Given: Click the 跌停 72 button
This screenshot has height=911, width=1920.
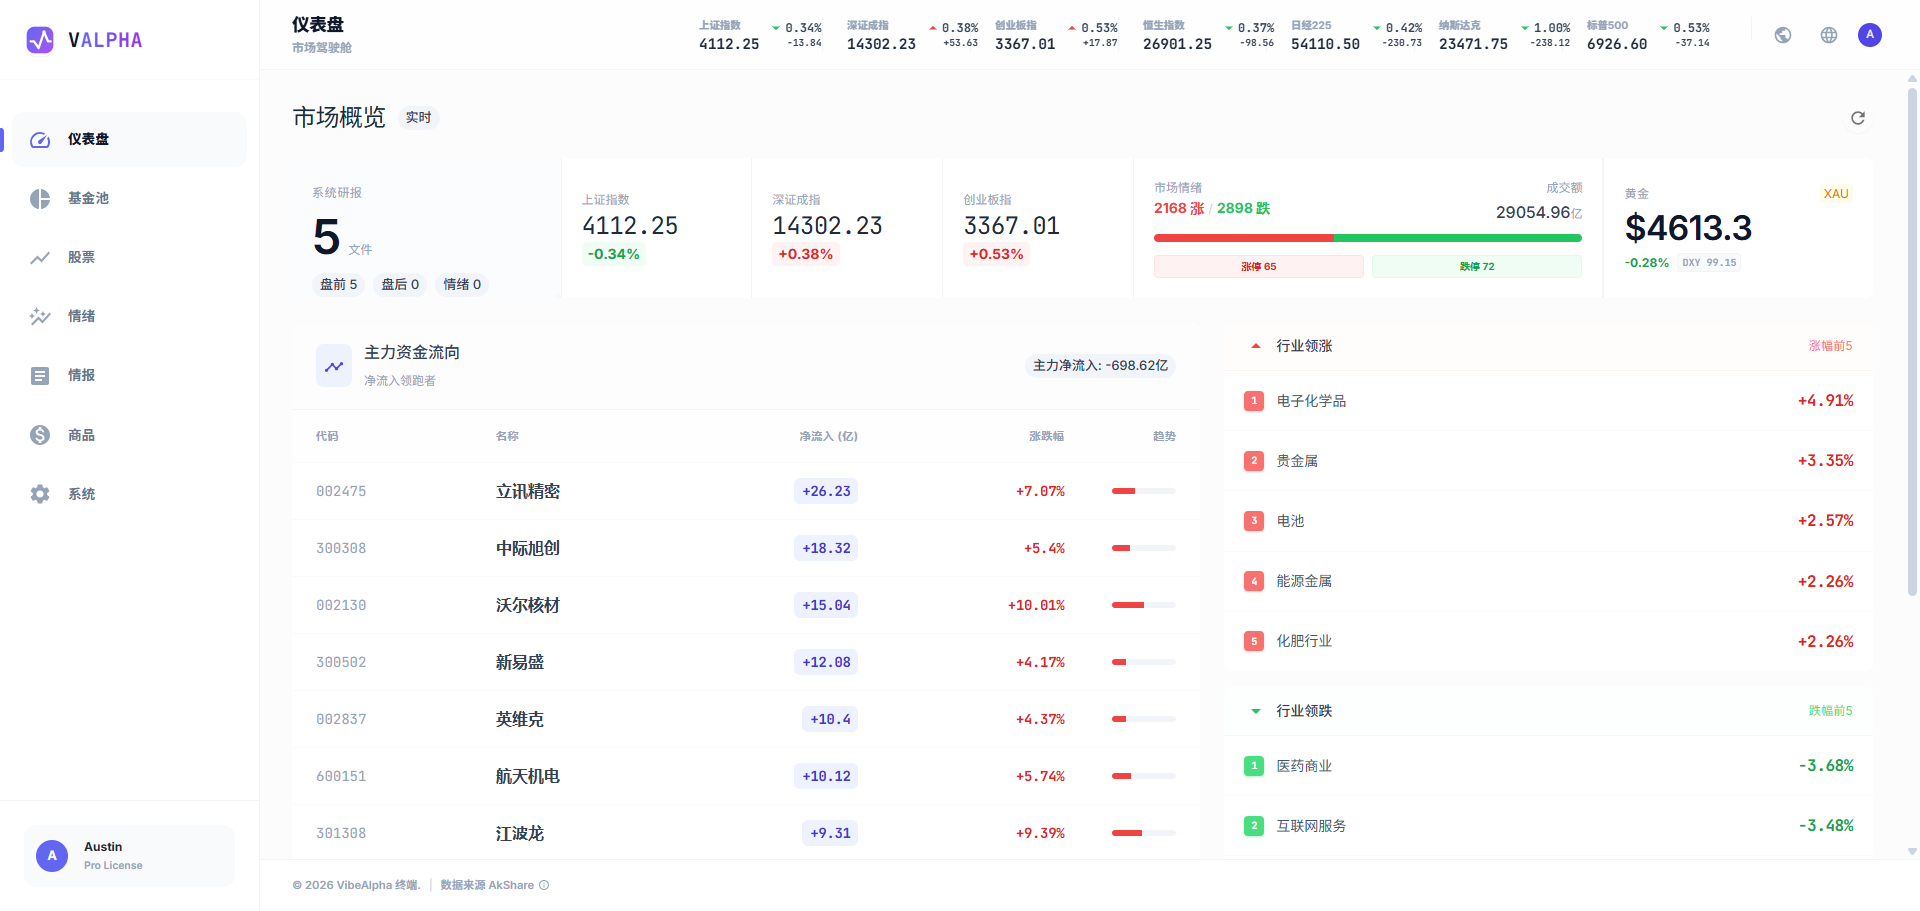Looking at the screenshot, I should 1476,266.
